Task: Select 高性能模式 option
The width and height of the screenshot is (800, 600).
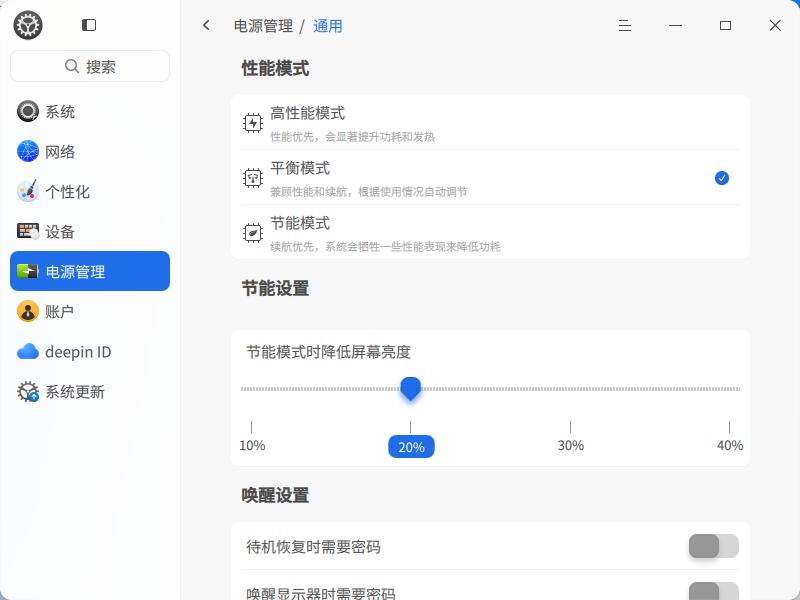Action: pos(490,123)
